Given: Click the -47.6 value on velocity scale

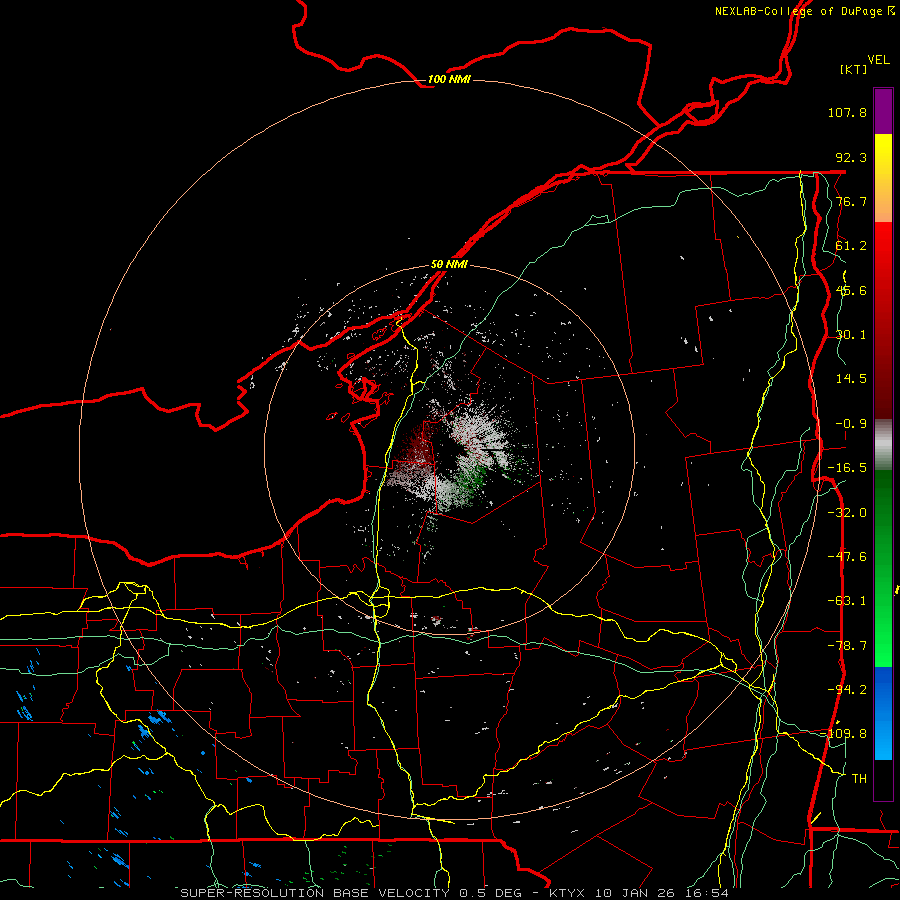Looking at the screenshot, I should pyautogui.click(x=847, y=557).
